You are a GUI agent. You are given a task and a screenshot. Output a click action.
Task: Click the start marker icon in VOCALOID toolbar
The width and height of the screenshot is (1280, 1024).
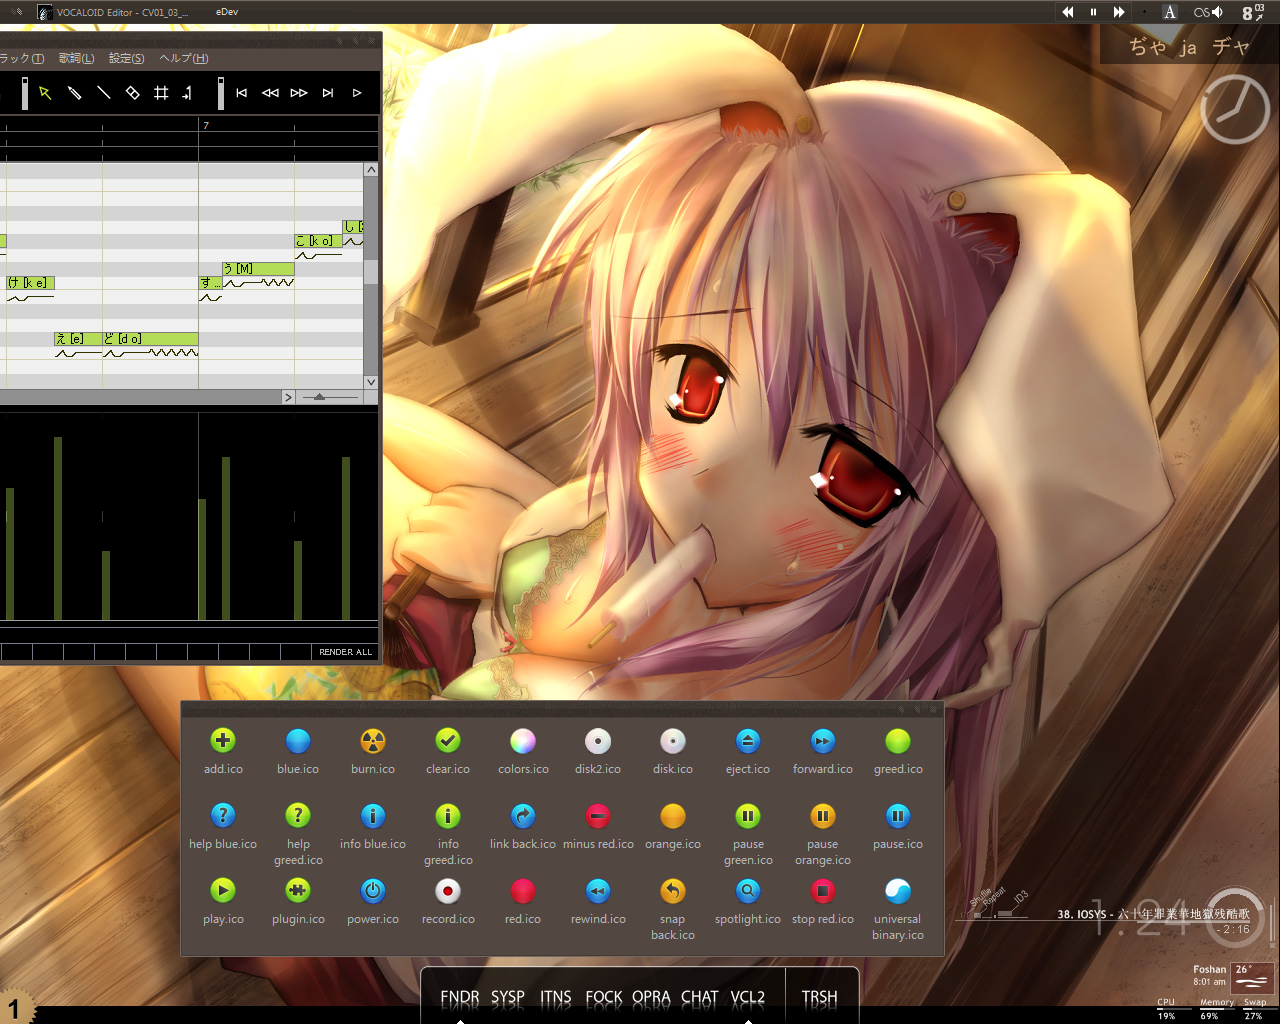[187, 93]
